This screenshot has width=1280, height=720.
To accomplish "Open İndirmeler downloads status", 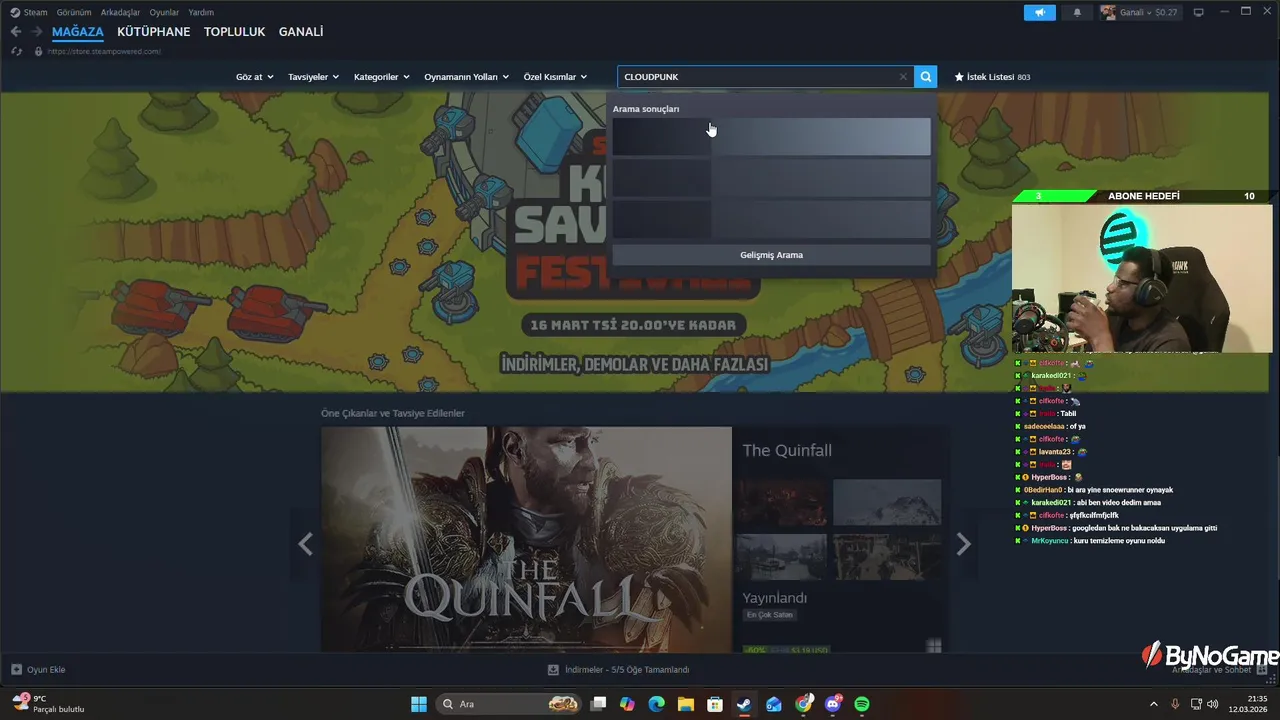I will [619, 670].
